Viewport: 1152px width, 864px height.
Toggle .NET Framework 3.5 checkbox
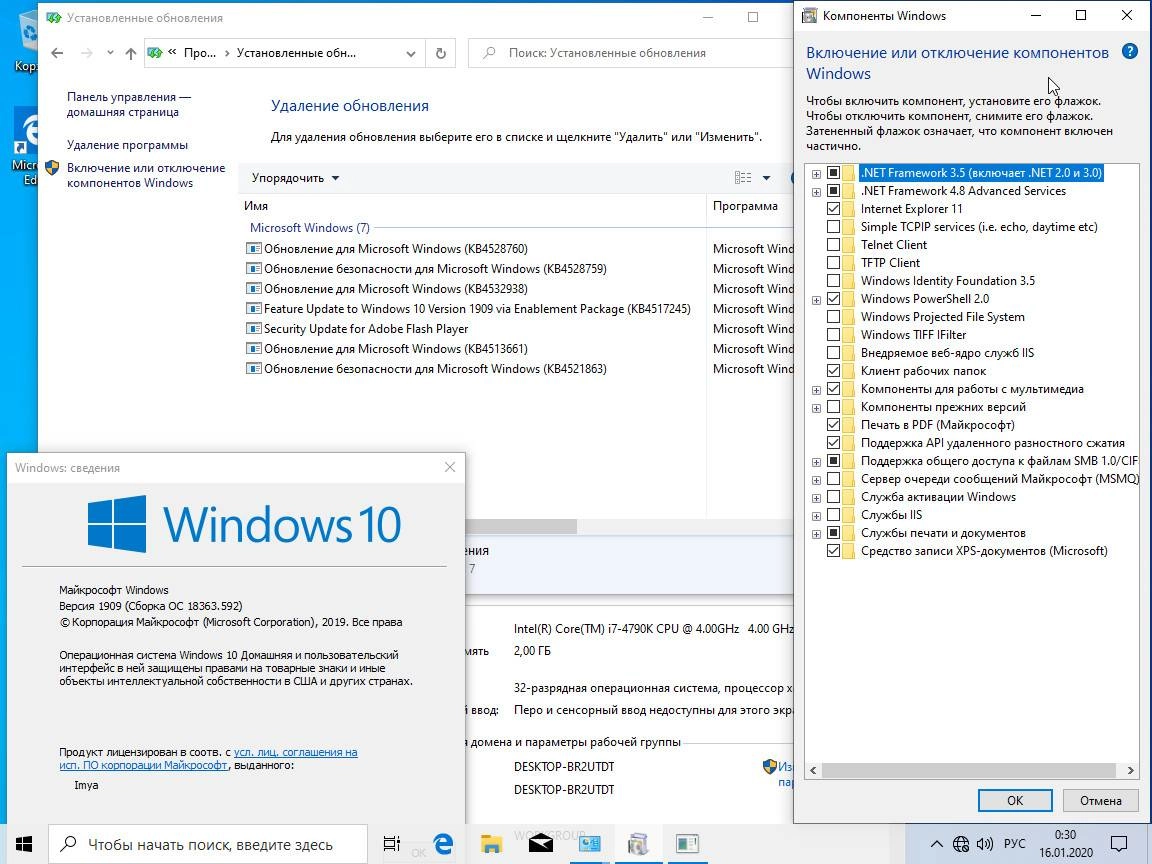coord(833,173)
